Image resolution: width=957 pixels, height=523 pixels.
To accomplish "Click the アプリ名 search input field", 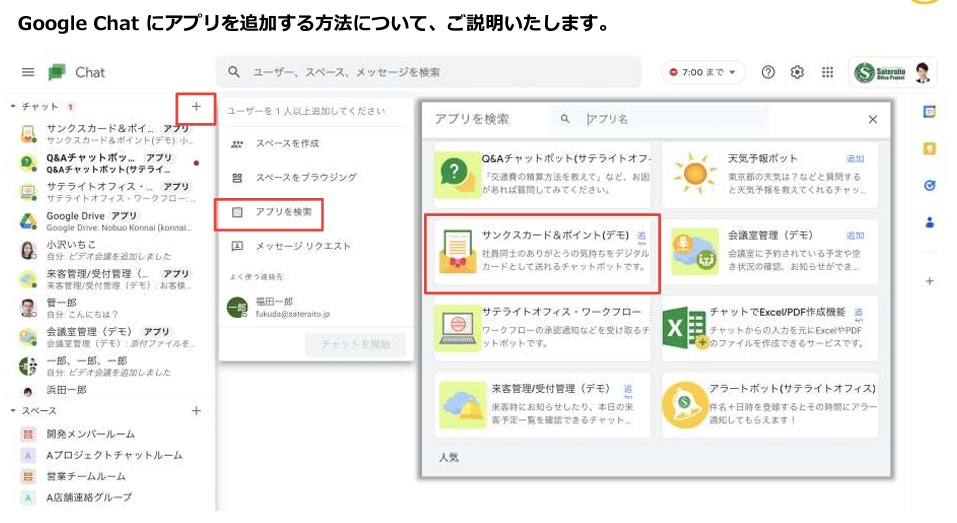I will 658,119.
